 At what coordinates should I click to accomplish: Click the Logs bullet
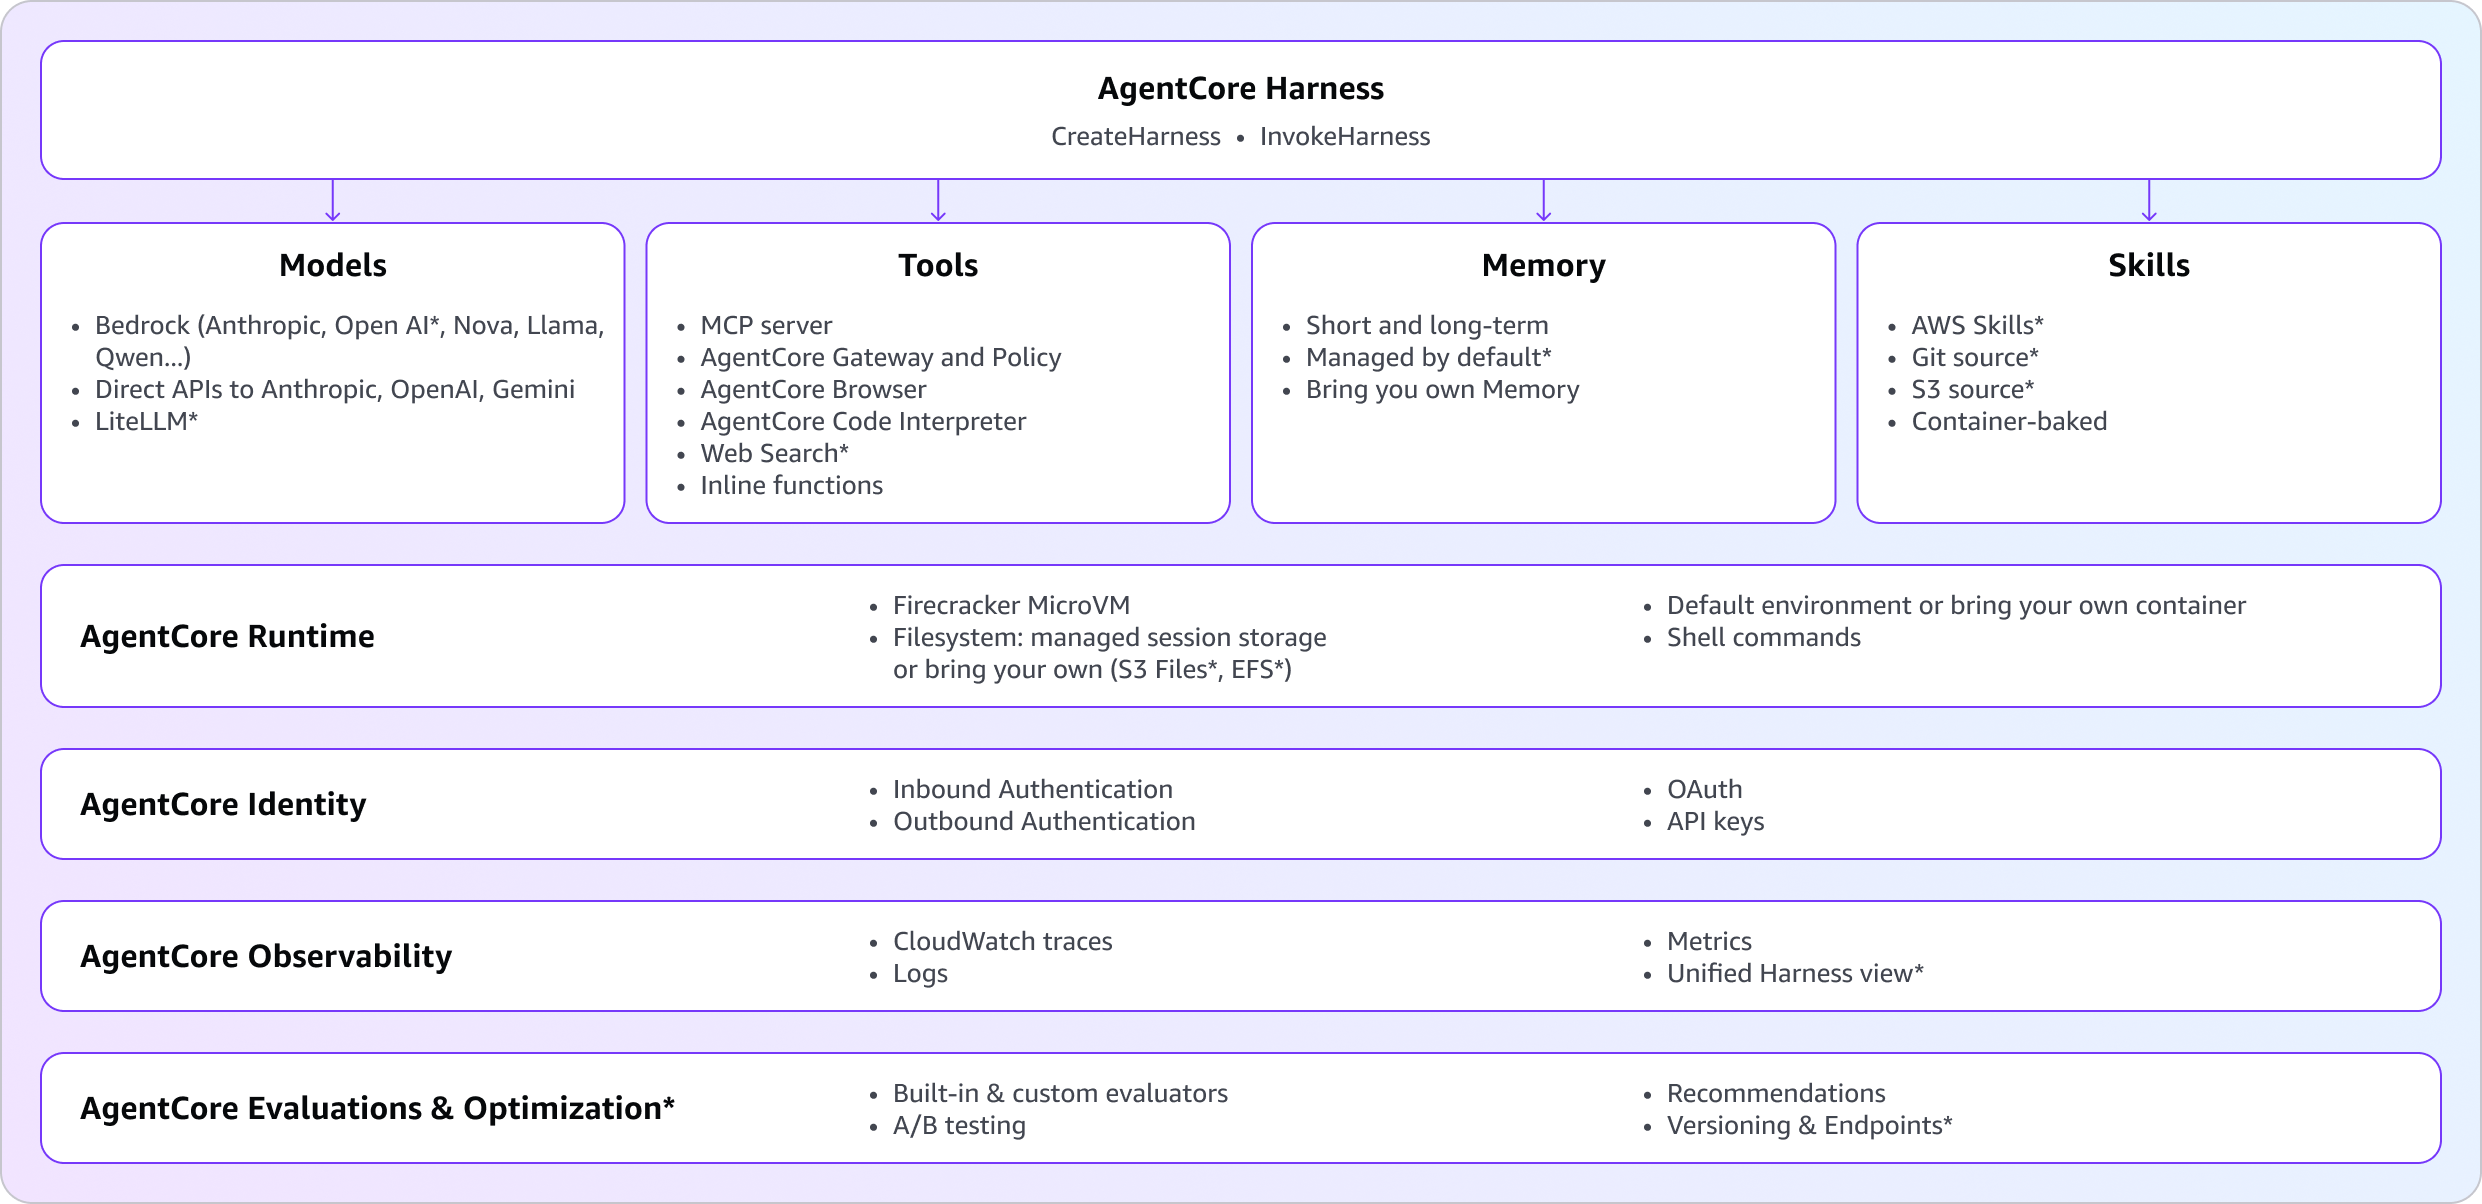(920, 973)
